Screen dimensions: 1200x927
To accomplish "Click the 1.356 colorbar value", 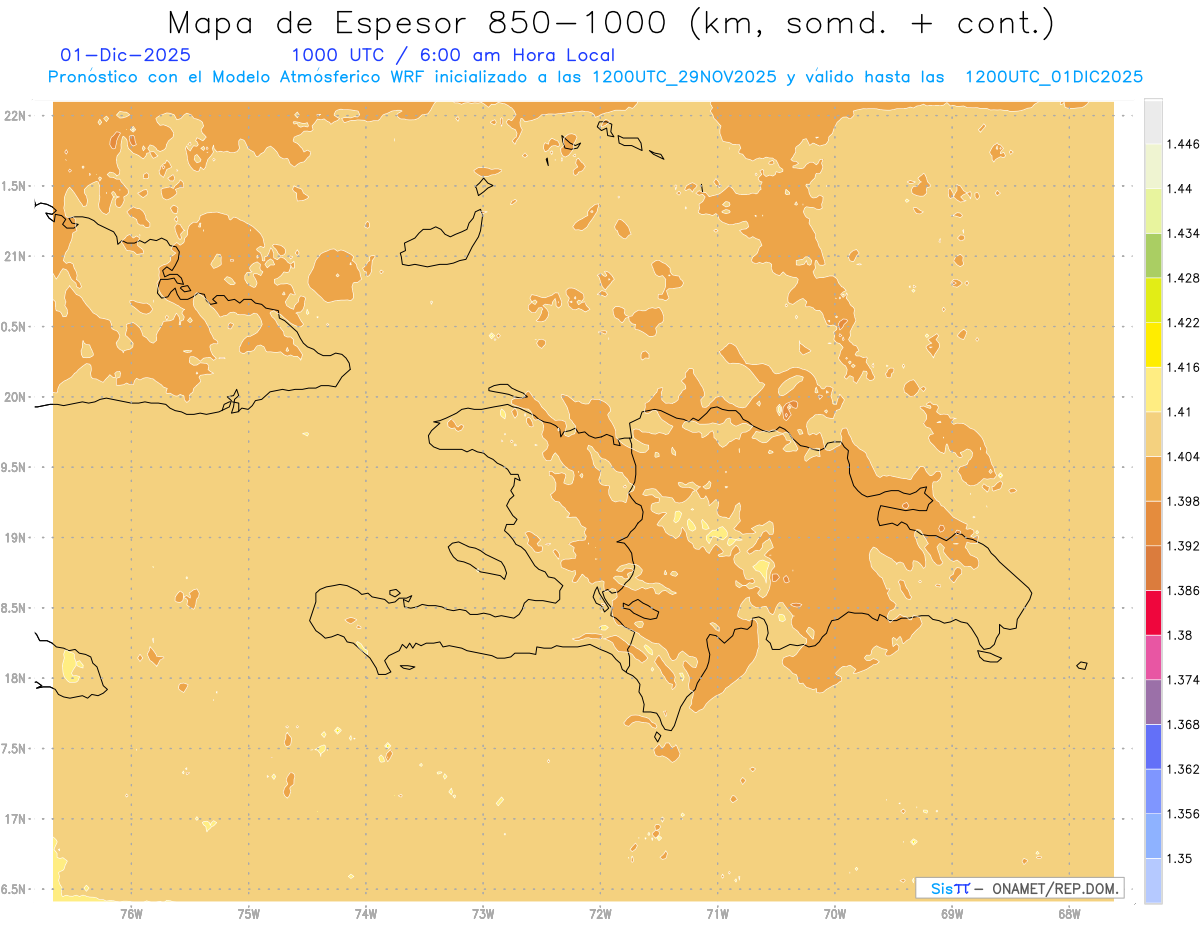I will (1183, 814).
